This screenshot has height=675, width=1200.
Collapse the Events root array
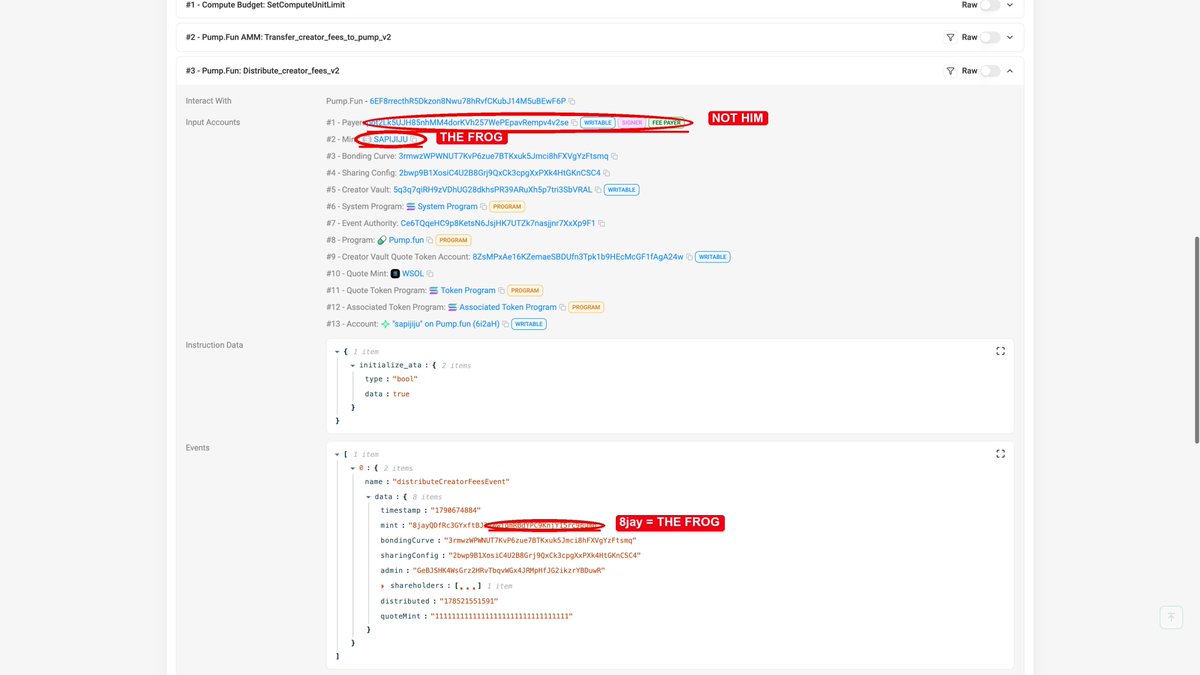click(x=337, y=454)
